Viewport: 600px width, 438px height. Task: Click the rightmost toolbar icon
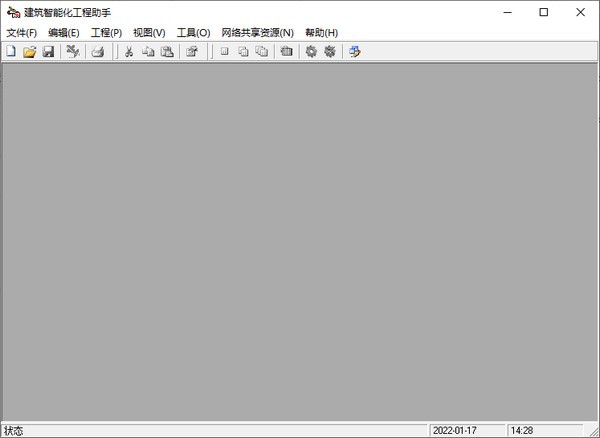pyautogui.click(x=355, y=51)
